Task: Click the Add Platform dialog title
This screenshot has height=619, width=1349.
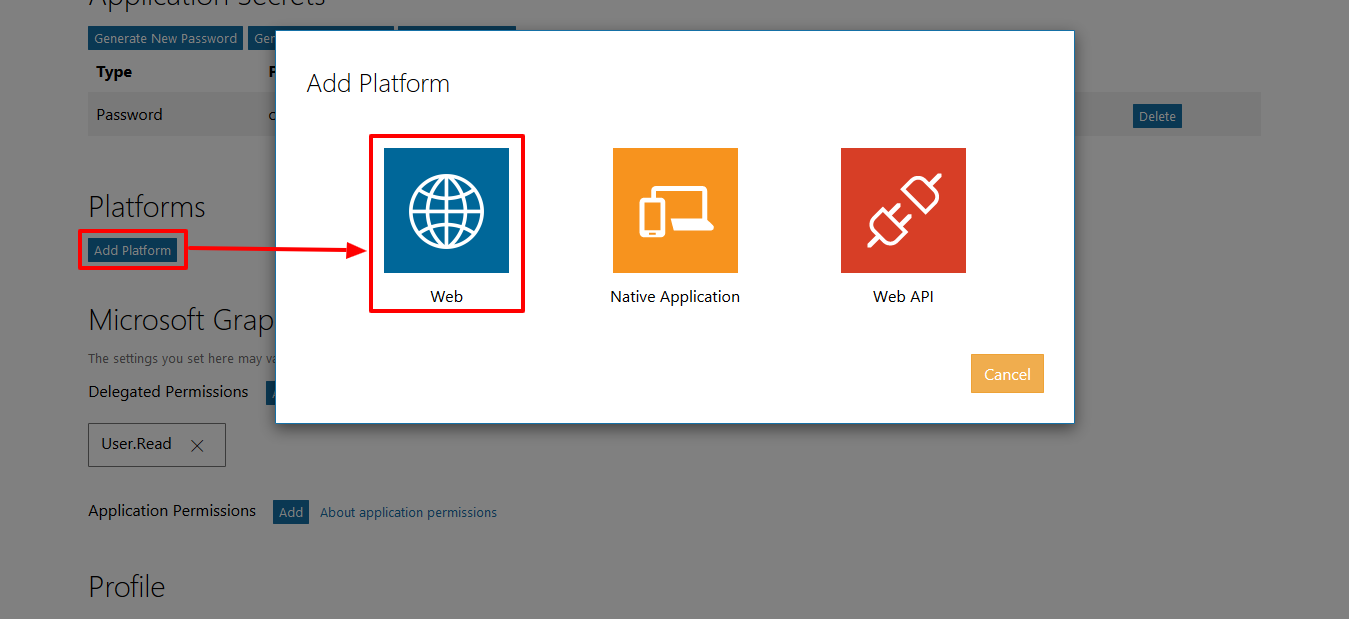Action: point(378,83)
